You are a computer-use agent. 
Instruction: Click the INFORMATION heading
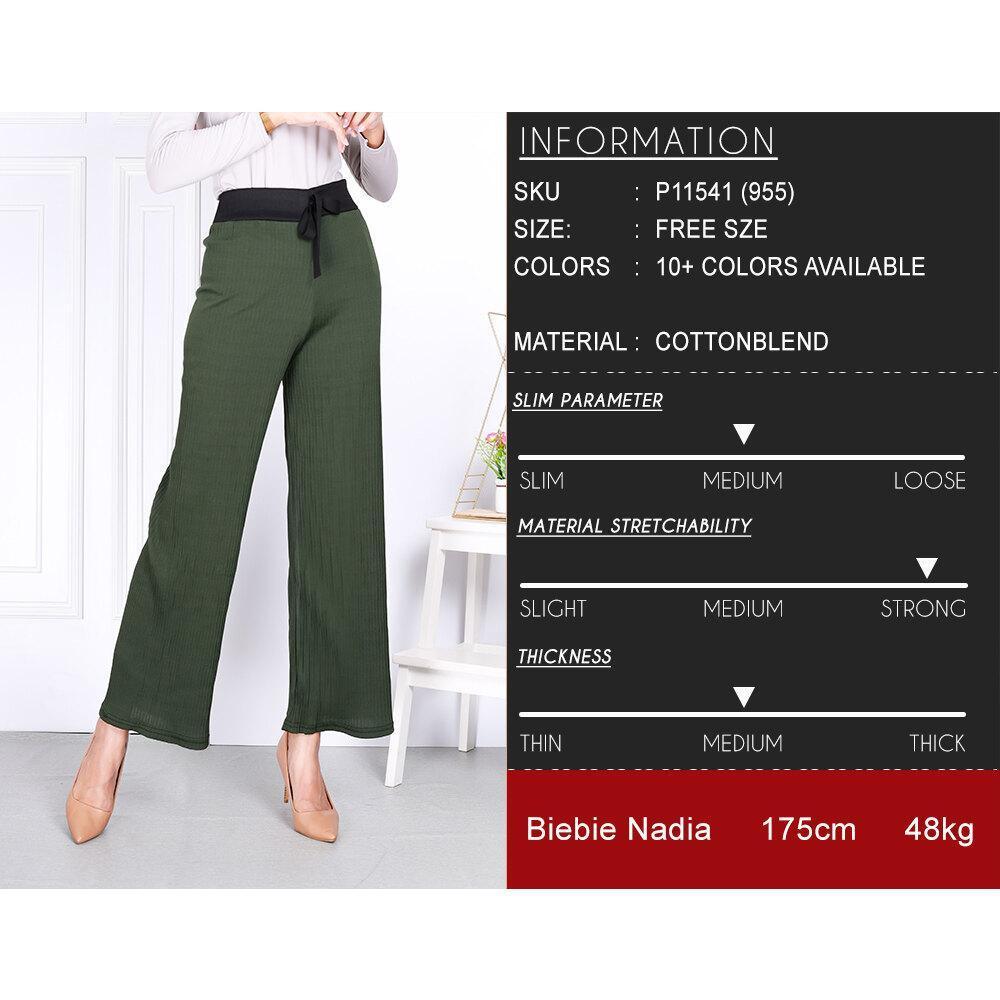[x=647, y=142]
